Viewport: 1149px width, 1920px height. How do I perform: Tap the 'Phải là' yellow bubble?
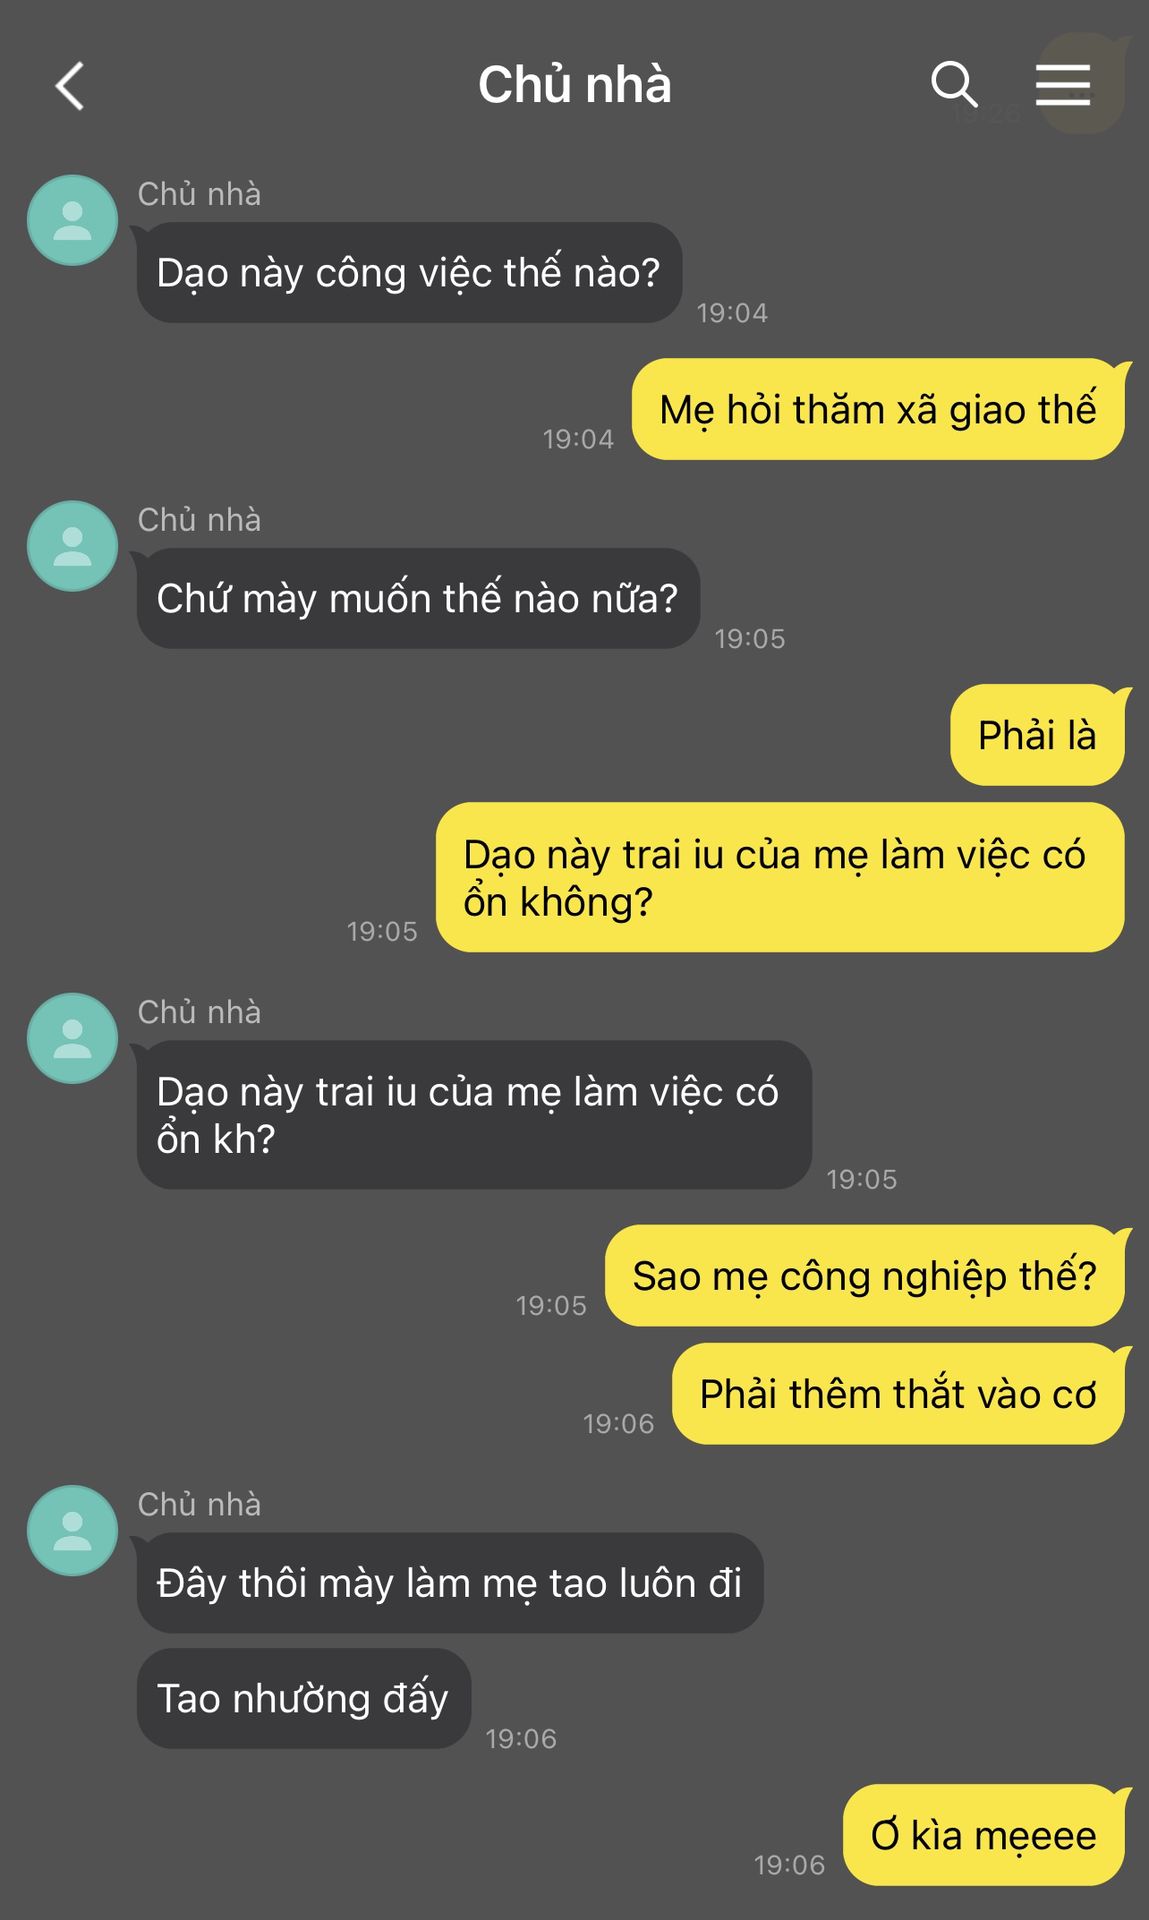click(1037, 735)
